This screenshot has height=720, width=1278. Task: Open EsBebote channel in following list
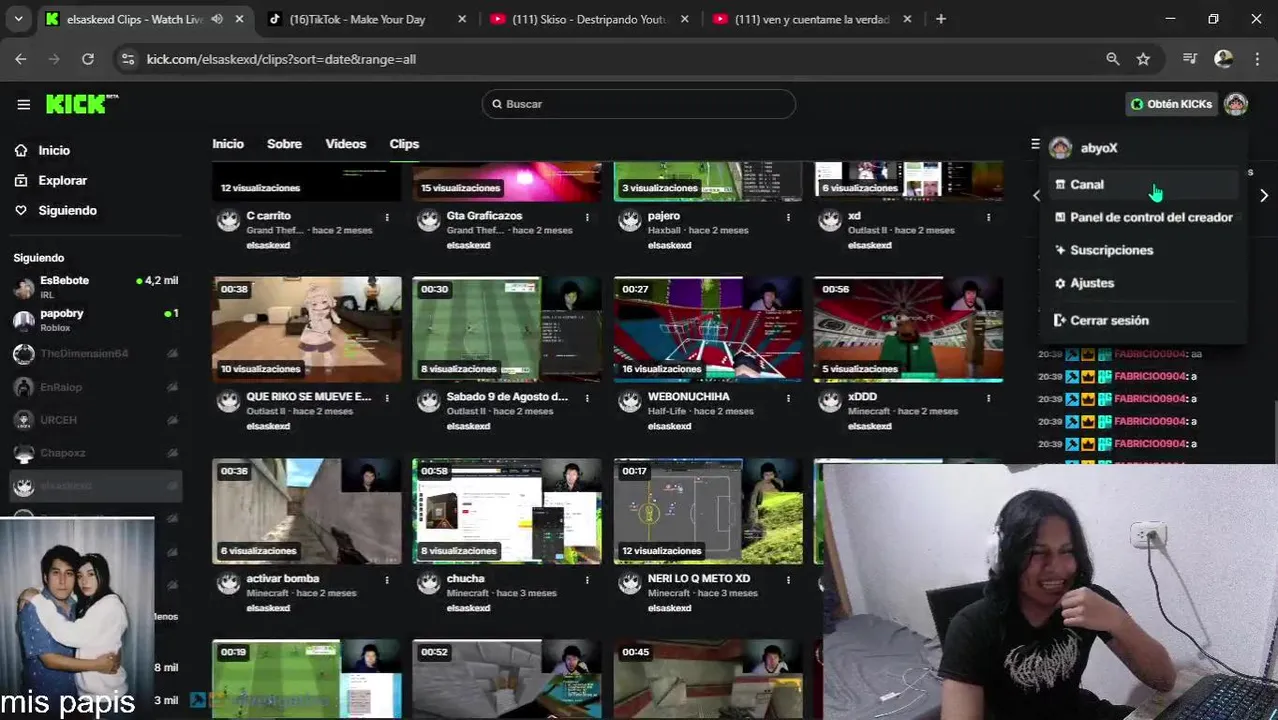click(96, 287)
